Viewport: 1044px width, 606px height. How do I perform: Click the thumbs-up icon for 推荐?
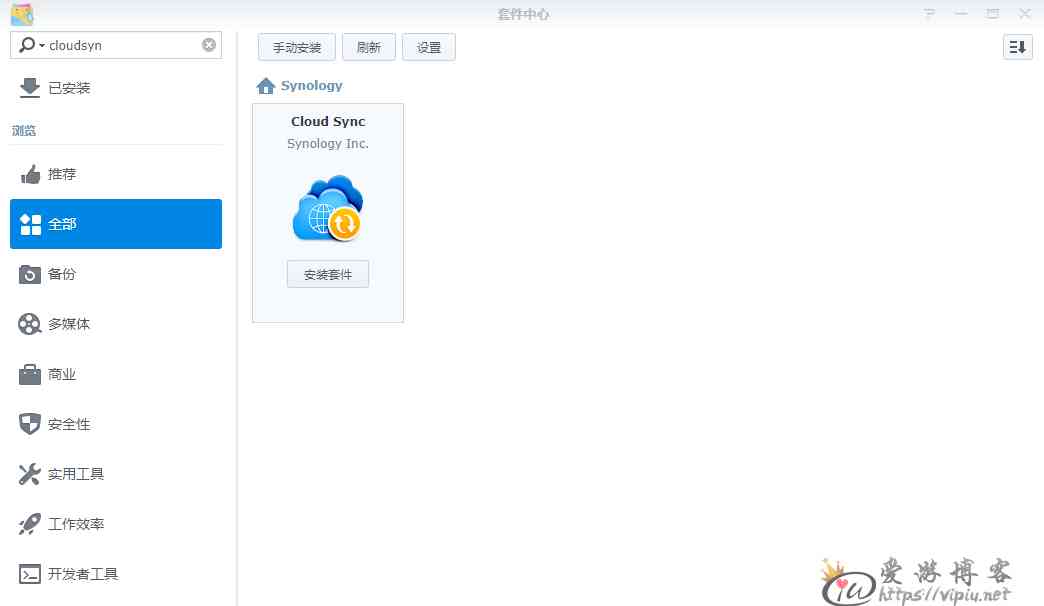(30, 174)
